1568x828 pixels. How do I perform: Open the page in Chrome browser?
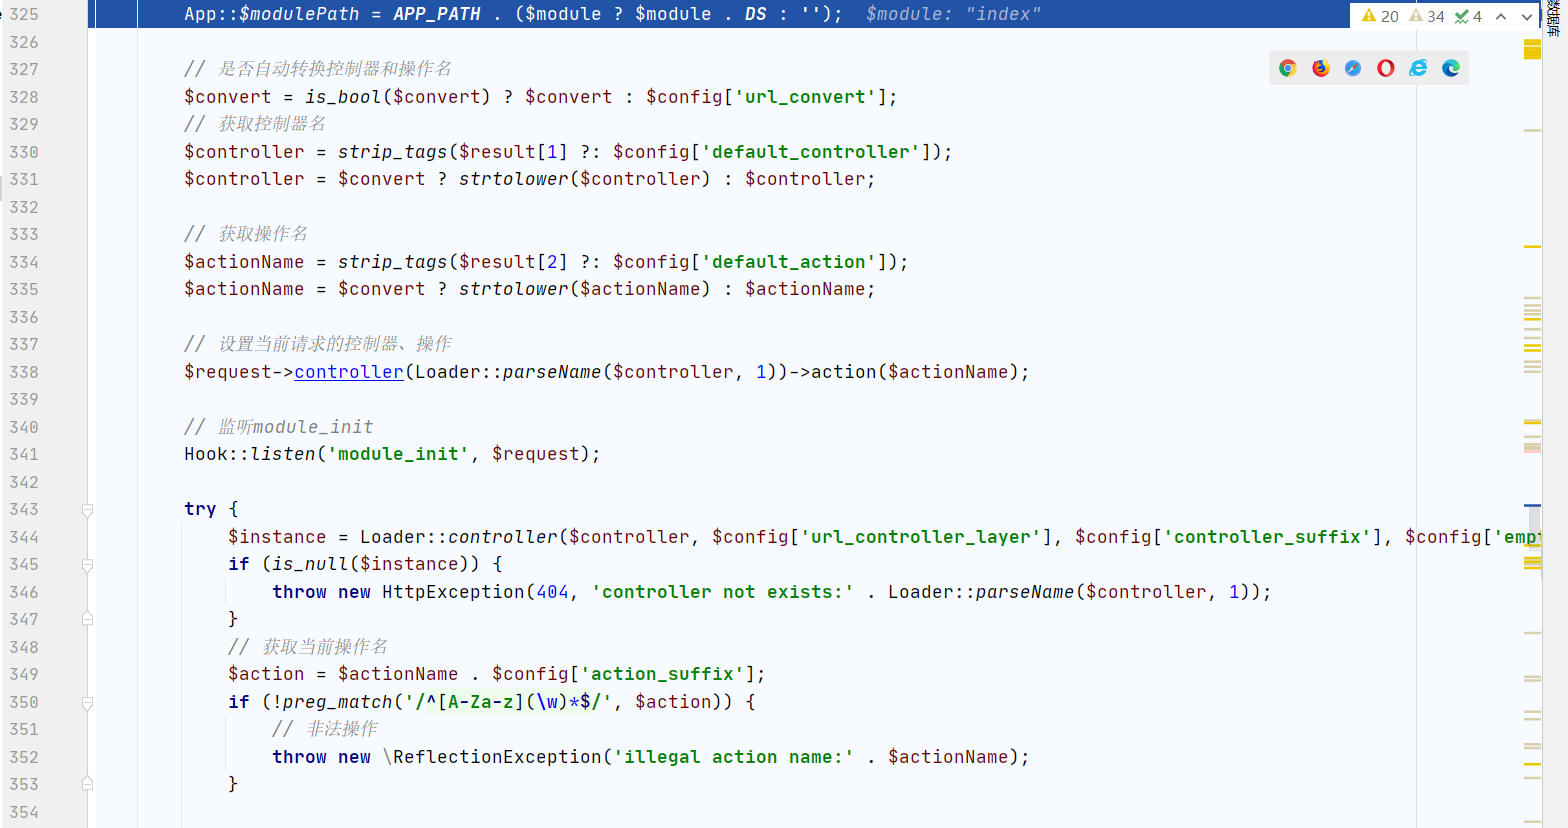1288,68
